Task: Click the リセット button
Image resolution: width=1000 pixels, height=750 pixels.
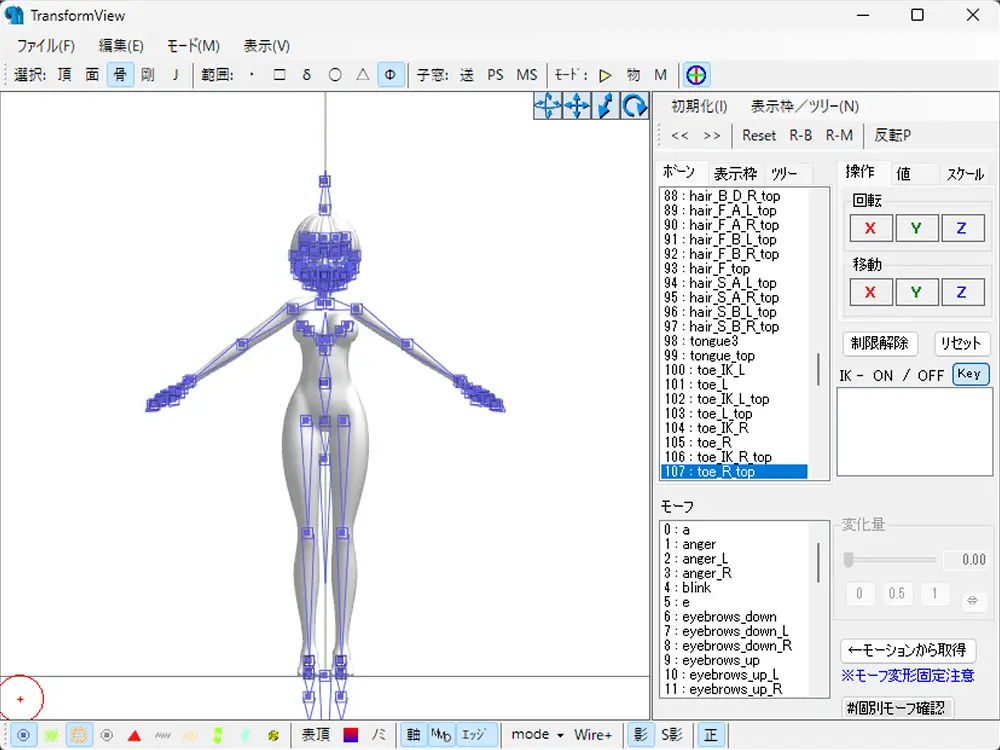Action: [x=961, y=343]
